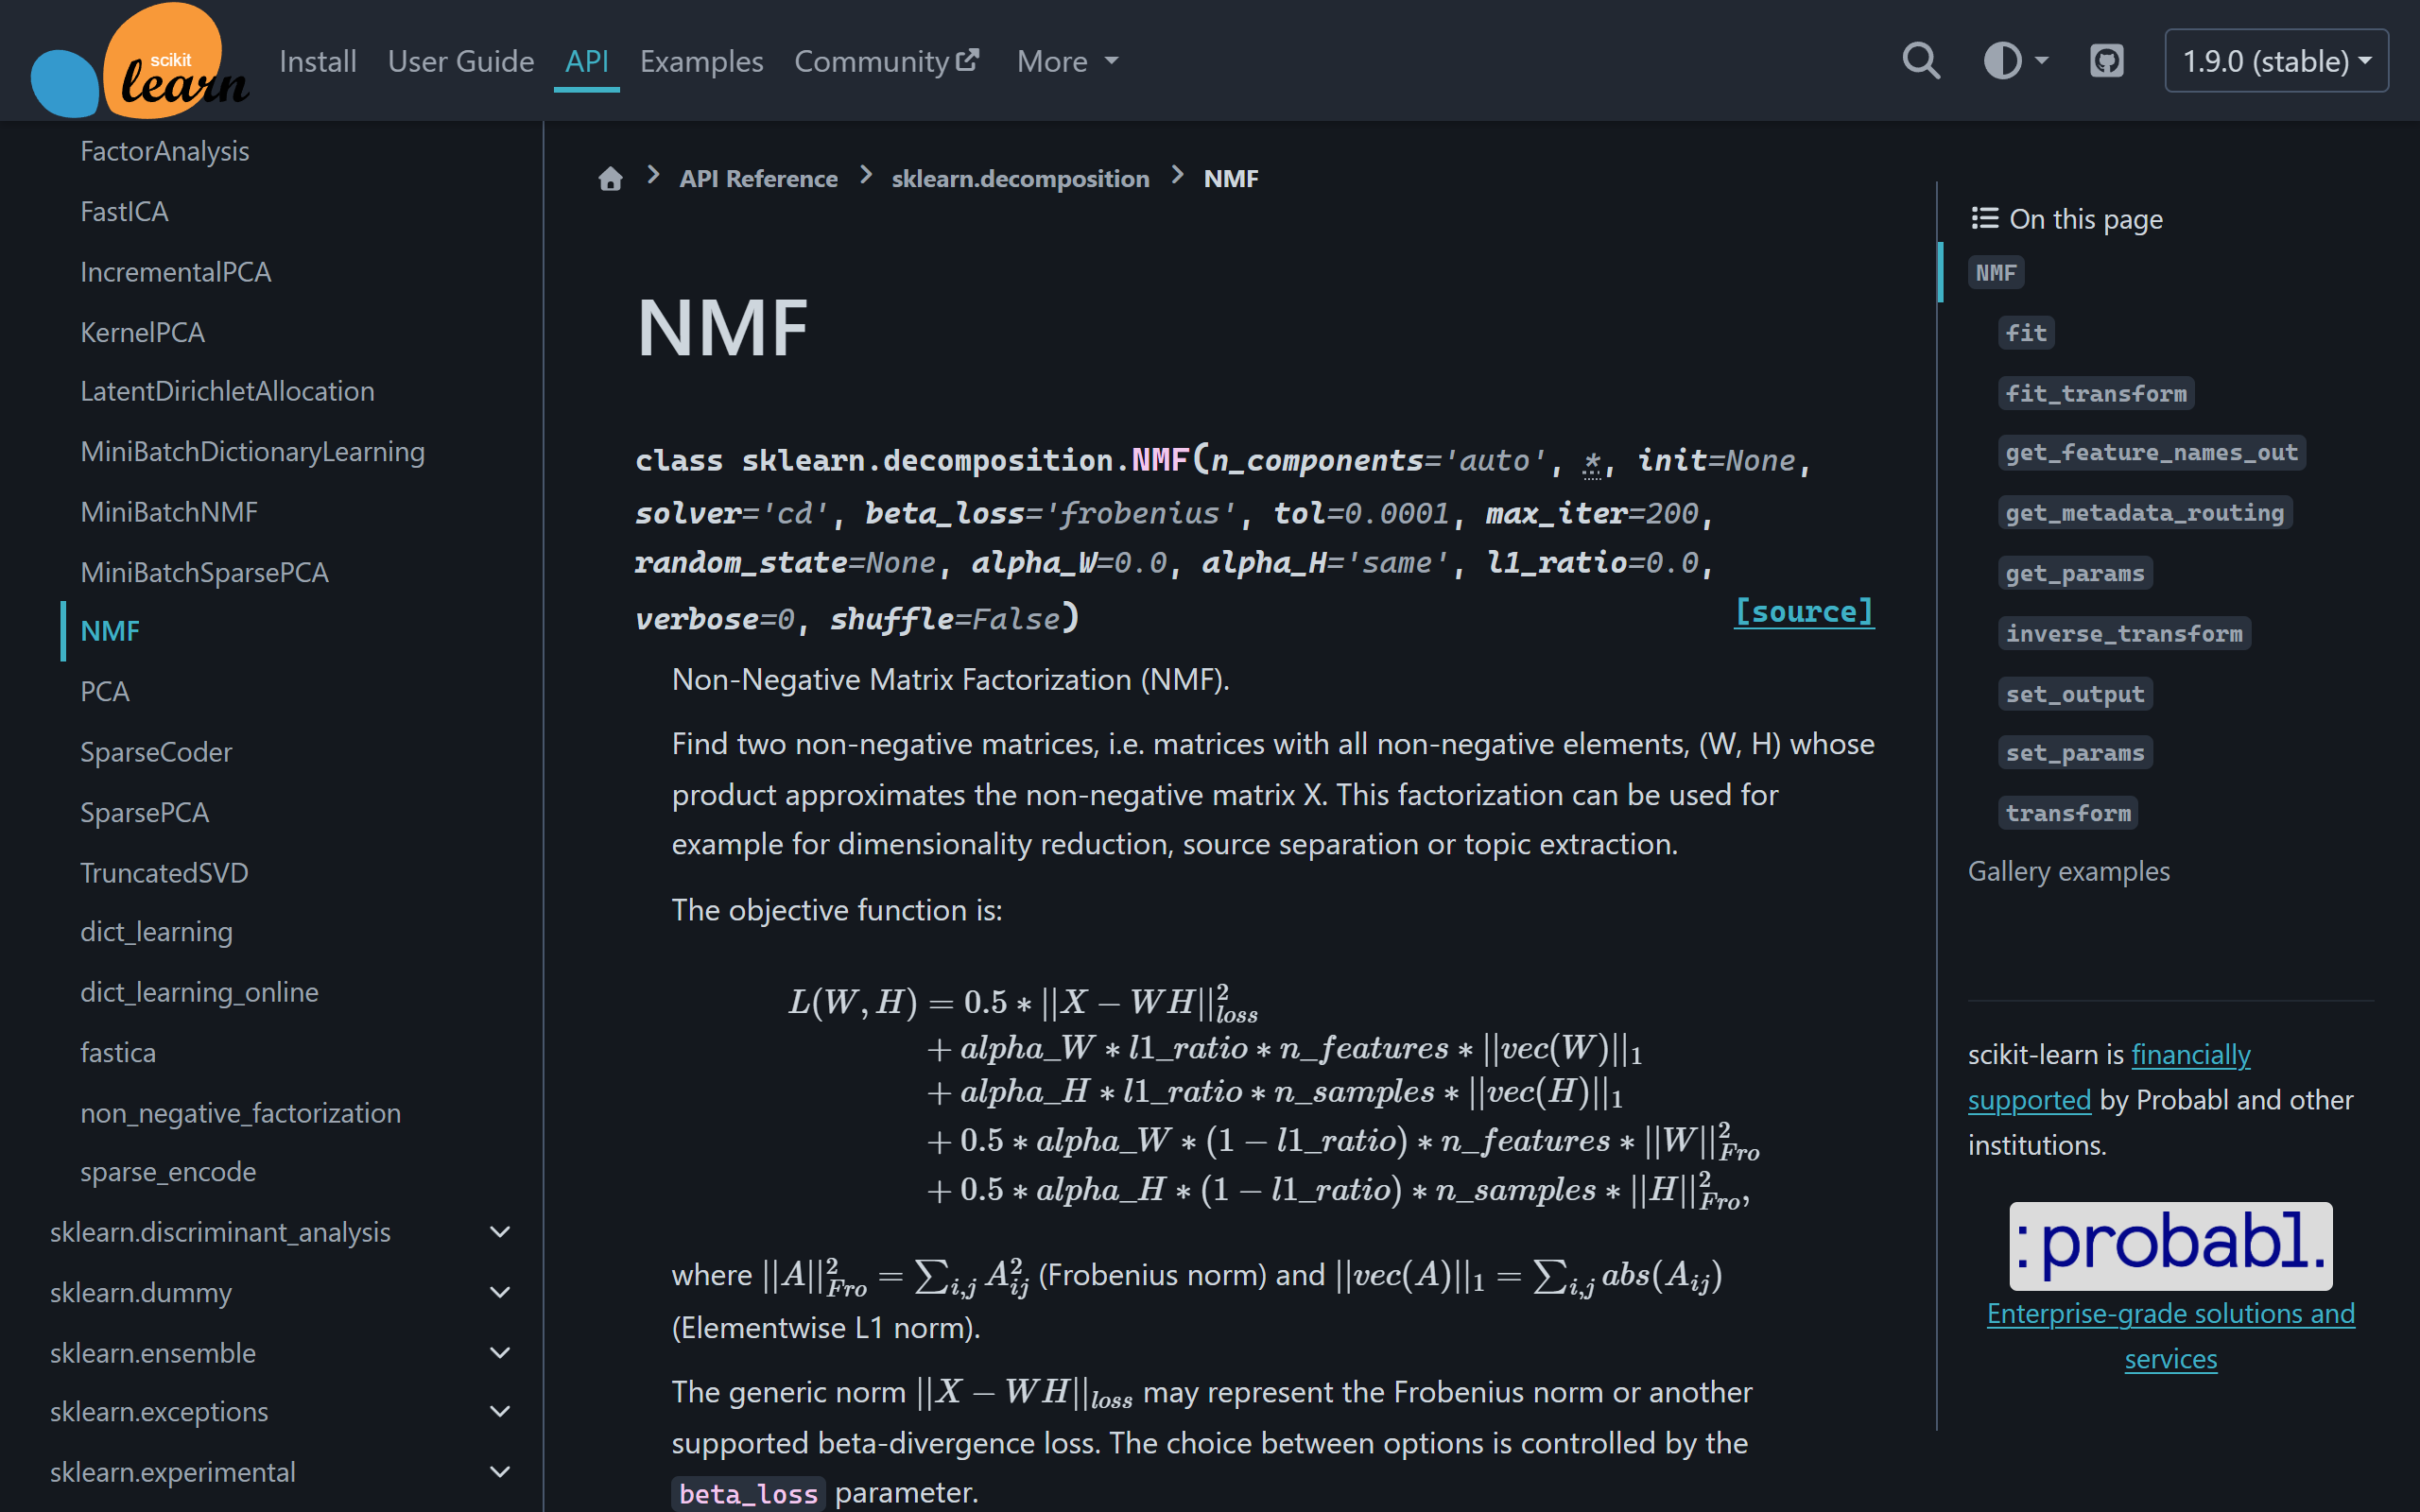This screenshot has width=2420, height=1512.
Task: Click the sklearn.decomposition breadcrumb
Action: 1020,179
